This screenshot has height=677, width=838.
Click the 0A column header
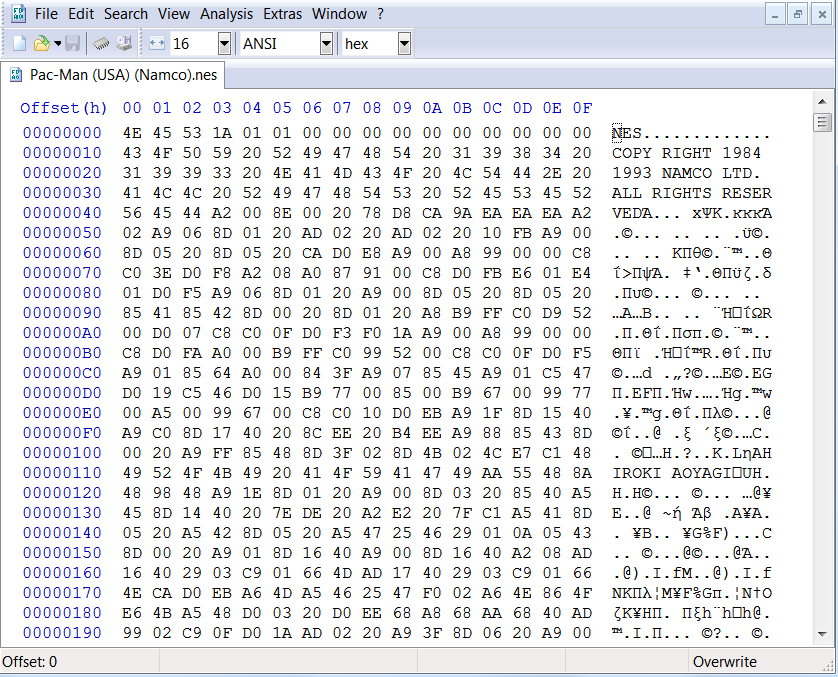pyautogui.click(x=432, y=108)
